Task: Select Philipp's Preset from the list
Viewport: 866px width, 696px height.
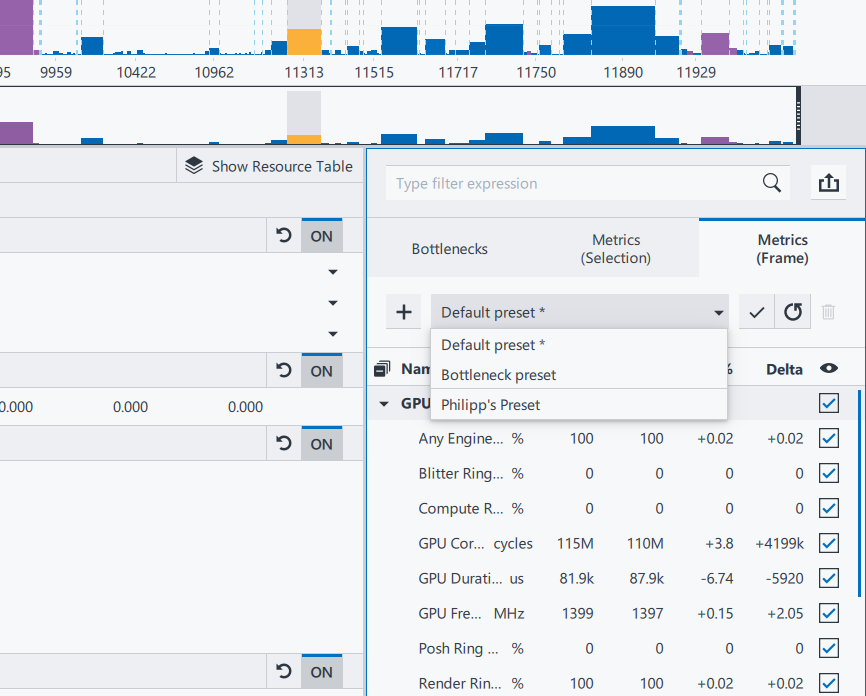Action: pyautogui.click(x=490, y=405)
